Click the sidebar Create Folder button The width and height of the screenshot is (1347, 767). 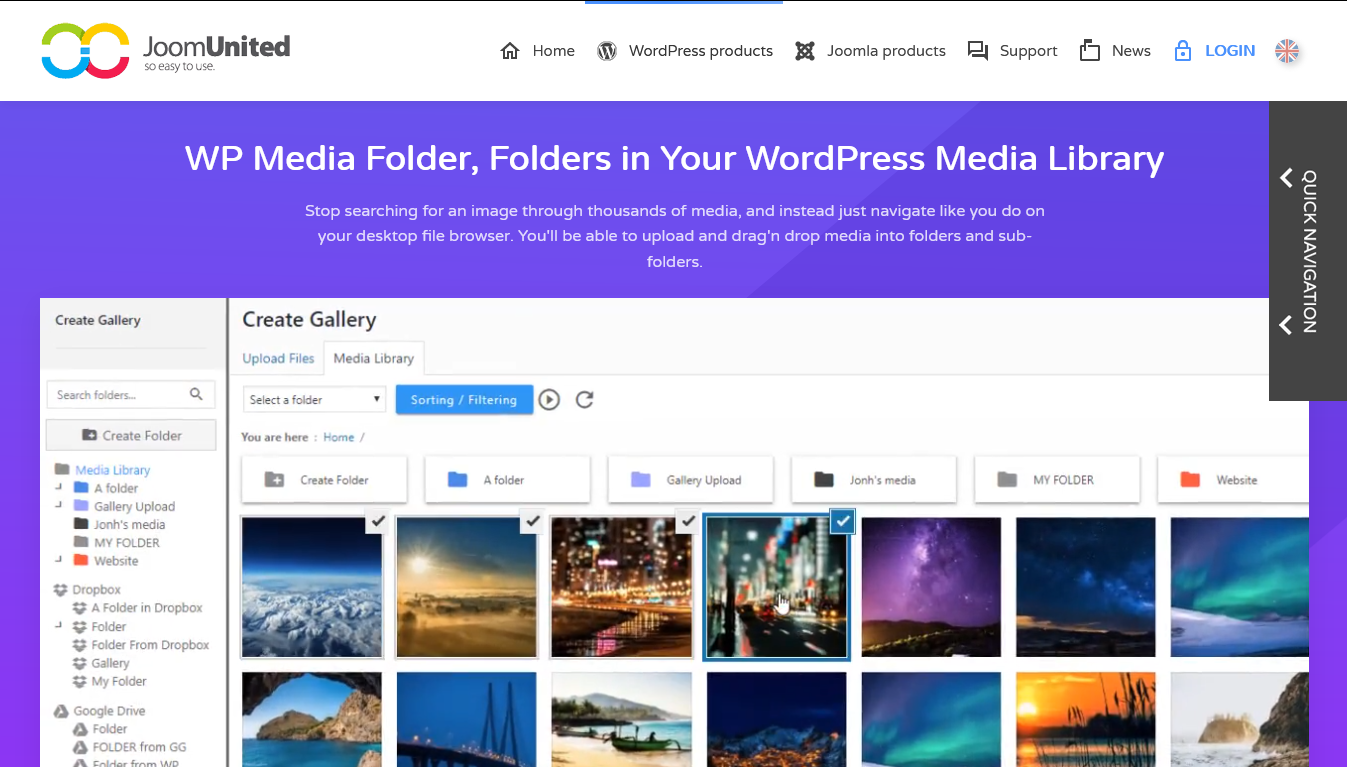131,435
